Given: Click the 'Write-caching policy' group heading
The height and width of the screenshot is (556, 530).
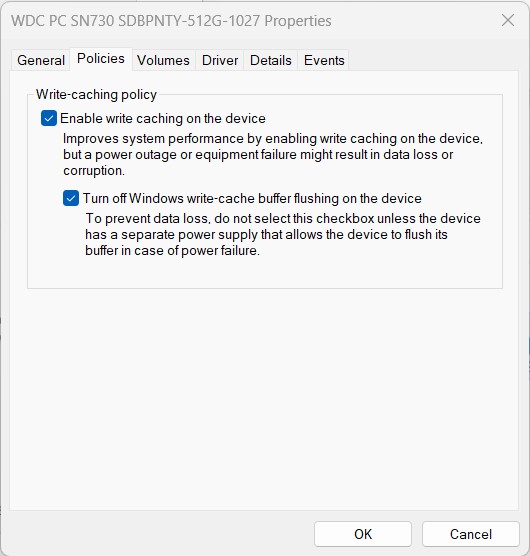Looking at the screenshot, I should point(96,94).
